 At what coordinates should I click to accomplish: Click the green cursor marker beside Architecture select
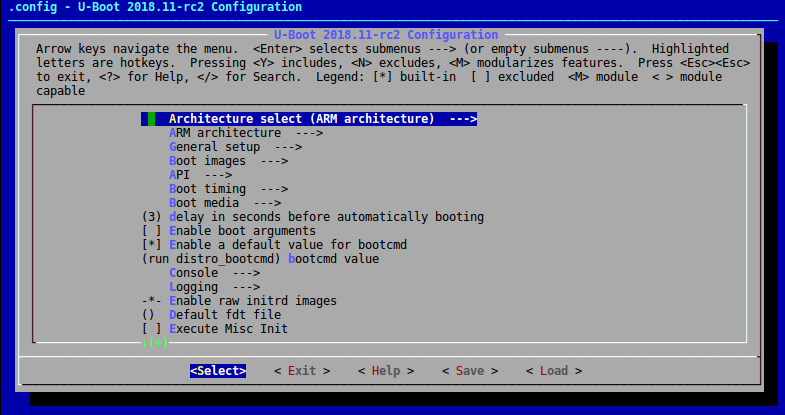pos(151,119)
